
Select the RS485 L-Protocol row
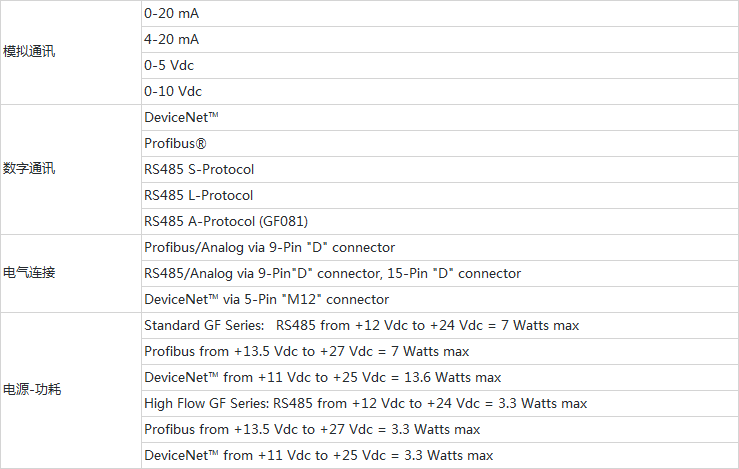click(x=198, y=195)
